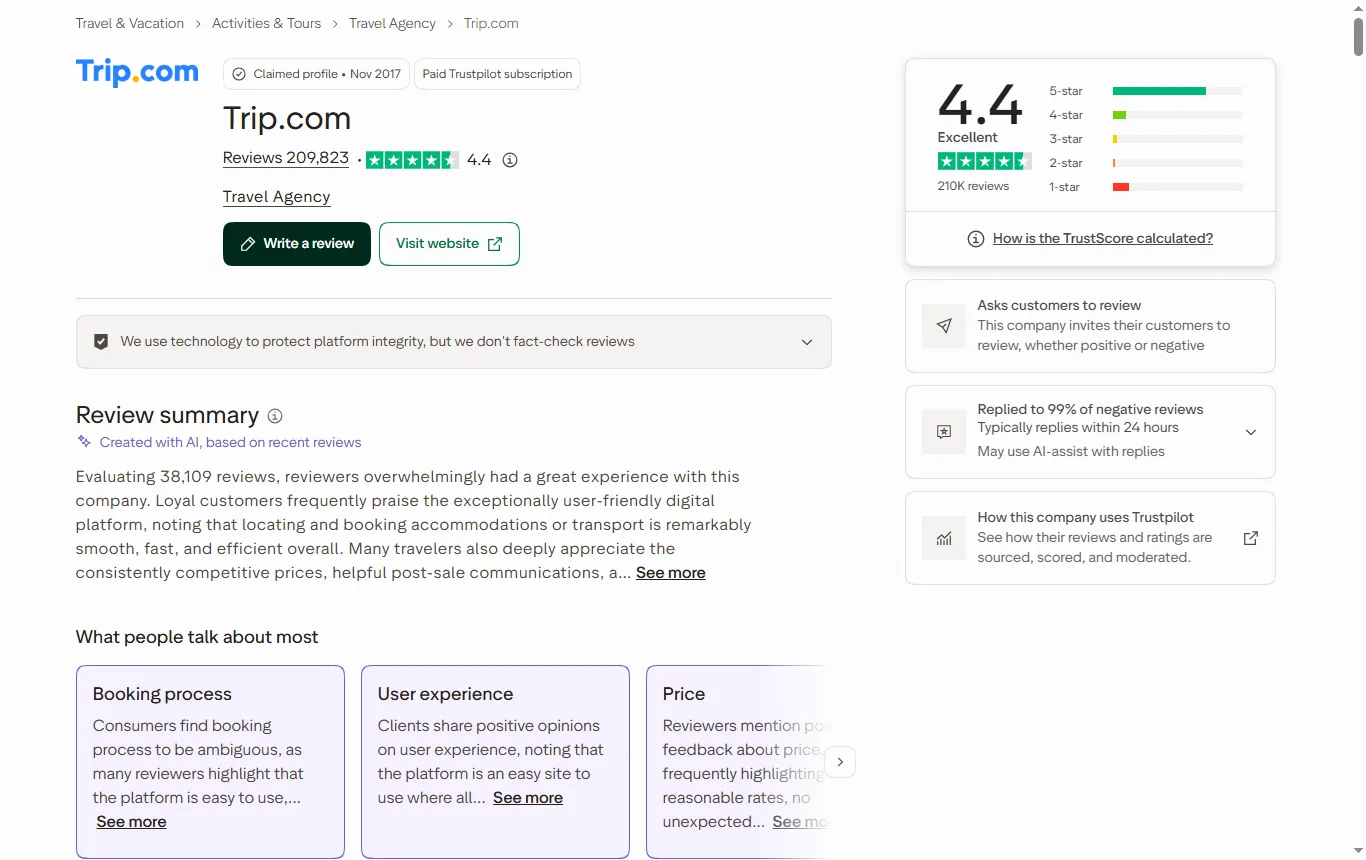This screenshot has width=1366, height=860.
Task: Click the 210K reviews text
Action: click(973, 186)
